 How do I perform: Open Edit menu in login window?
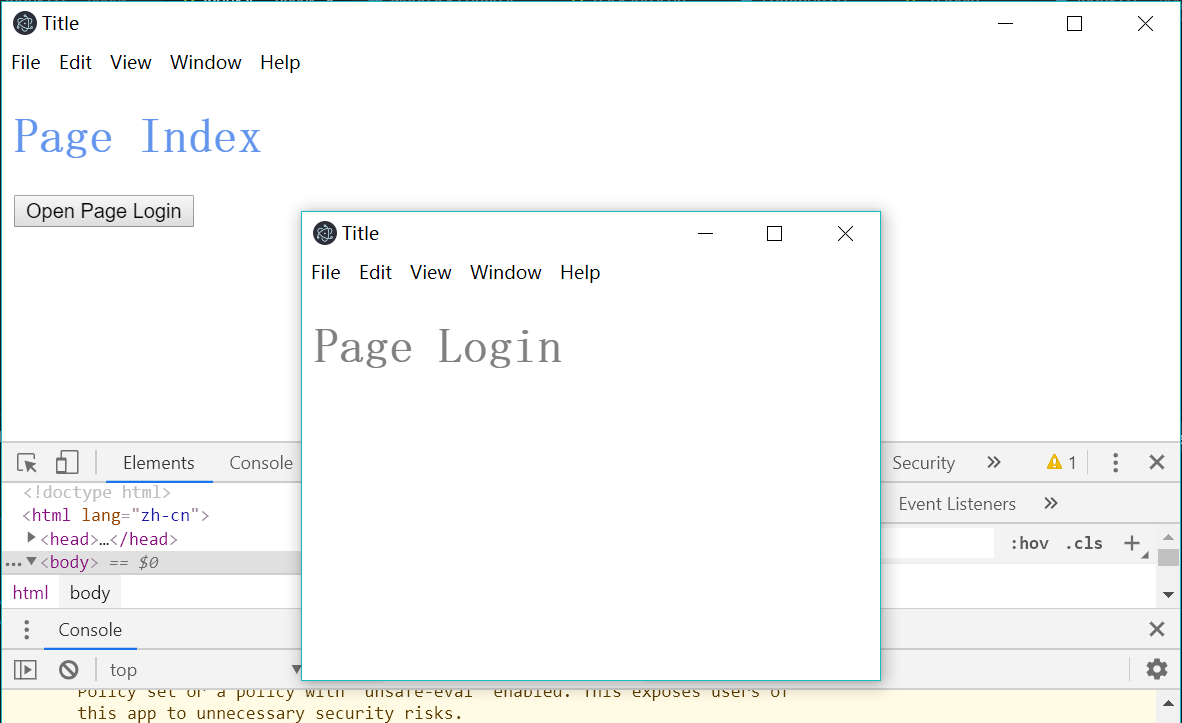[375, 272]
